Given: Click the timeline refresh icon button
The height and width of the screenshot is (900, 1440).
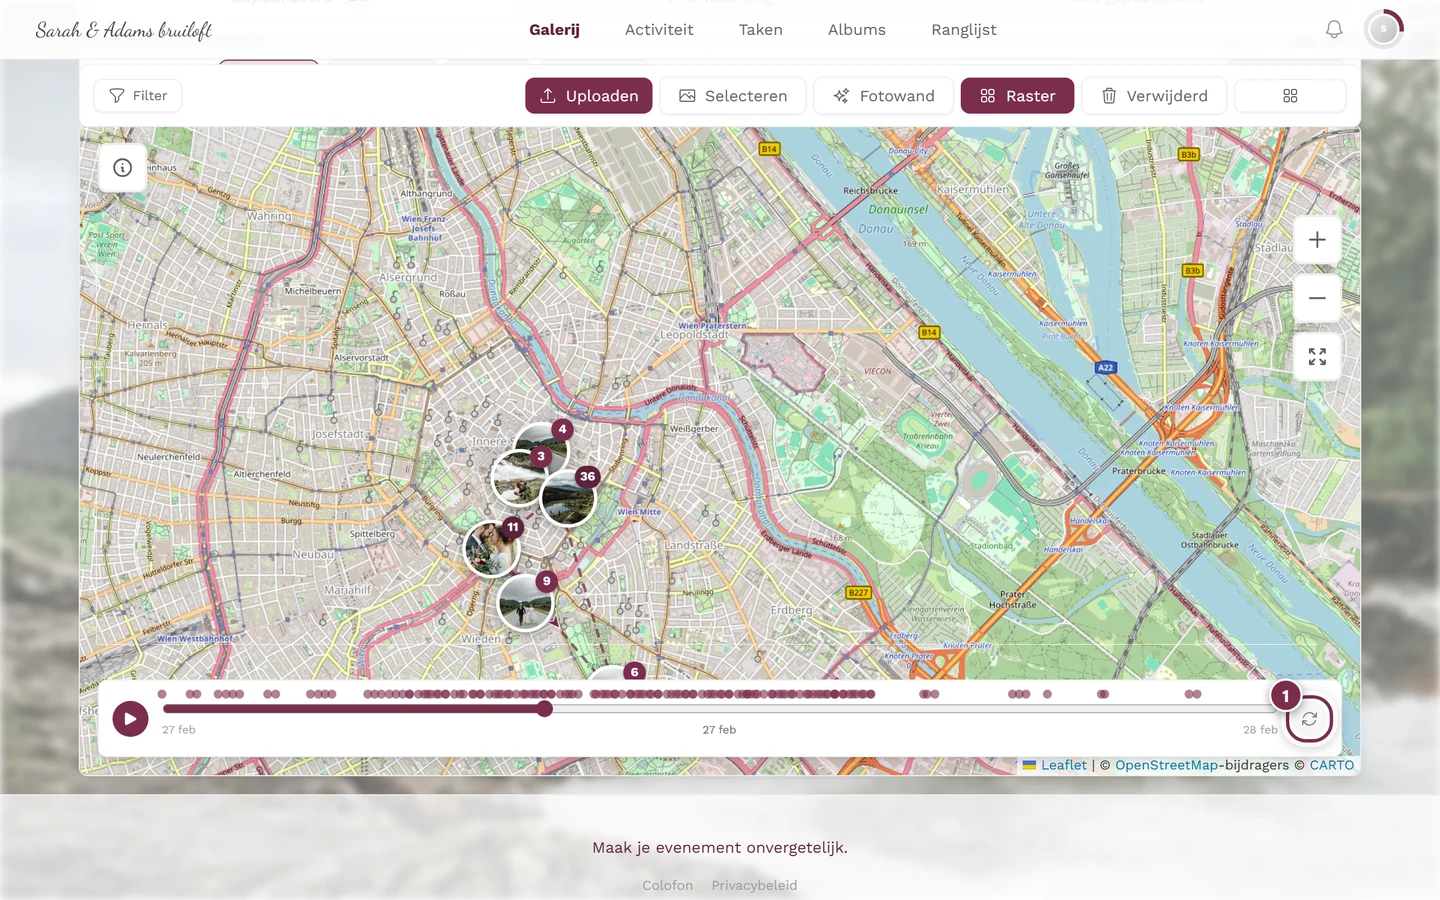Looking at the screenshot, I should pyautogui.click(x=1309, y=719).
